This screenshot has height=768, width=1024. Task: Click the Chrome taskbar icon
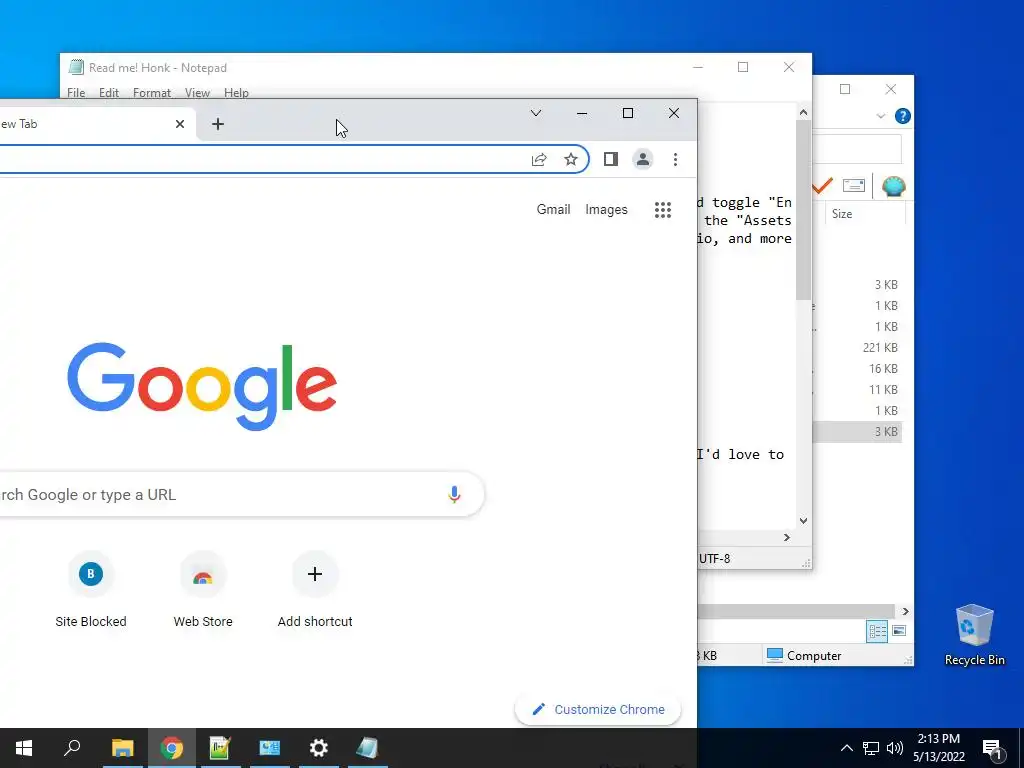click(172, 748)
